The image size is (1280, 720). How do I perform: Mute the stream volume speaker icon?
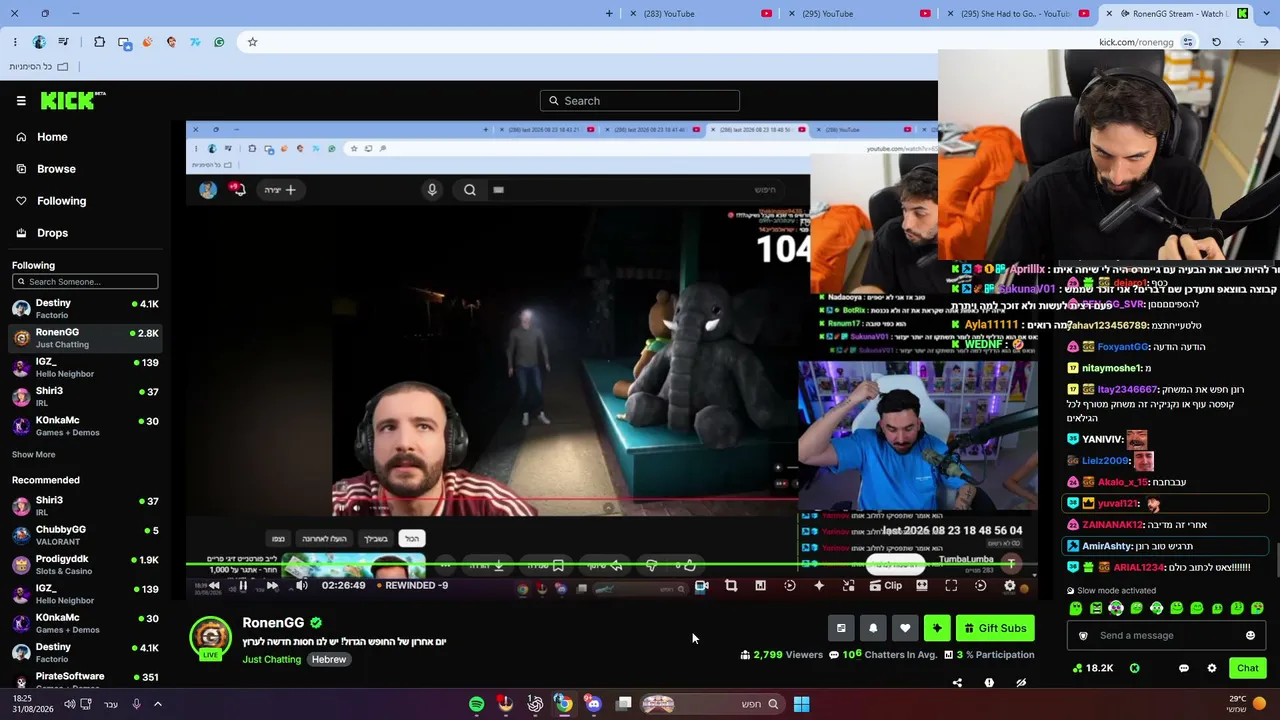301,586
